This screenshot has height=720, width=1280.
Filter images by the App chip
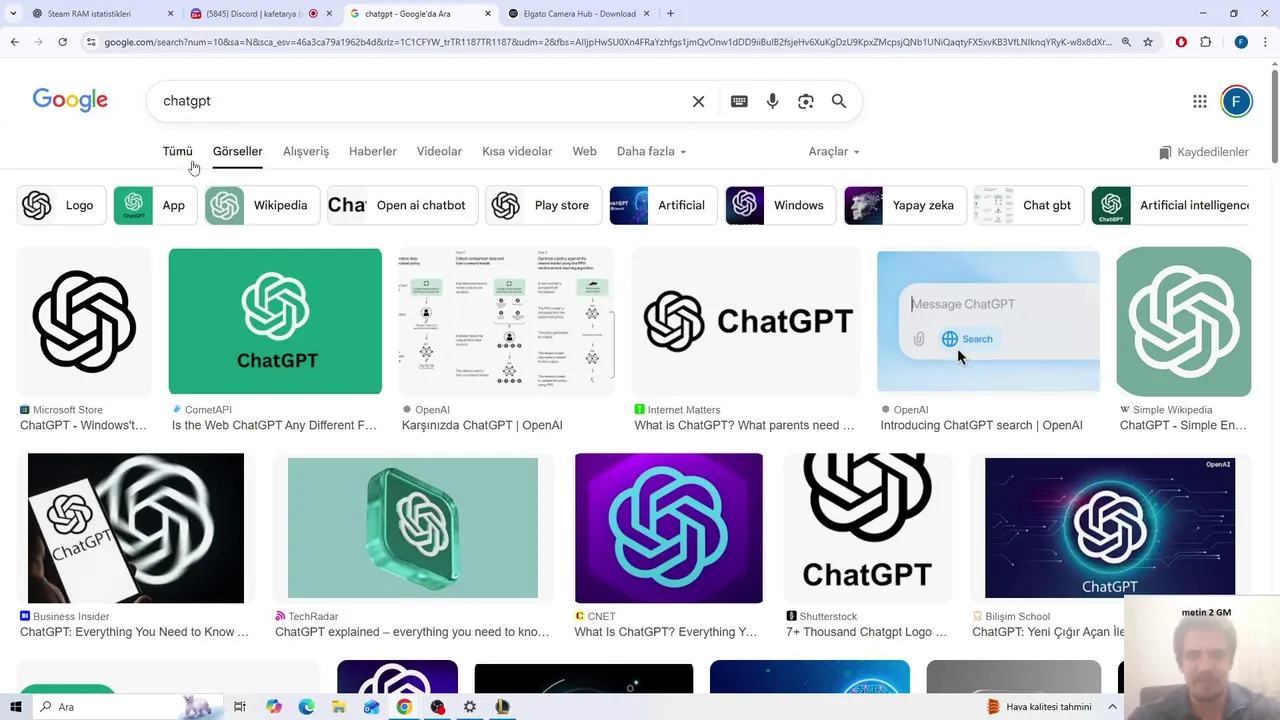click(154, 205)
